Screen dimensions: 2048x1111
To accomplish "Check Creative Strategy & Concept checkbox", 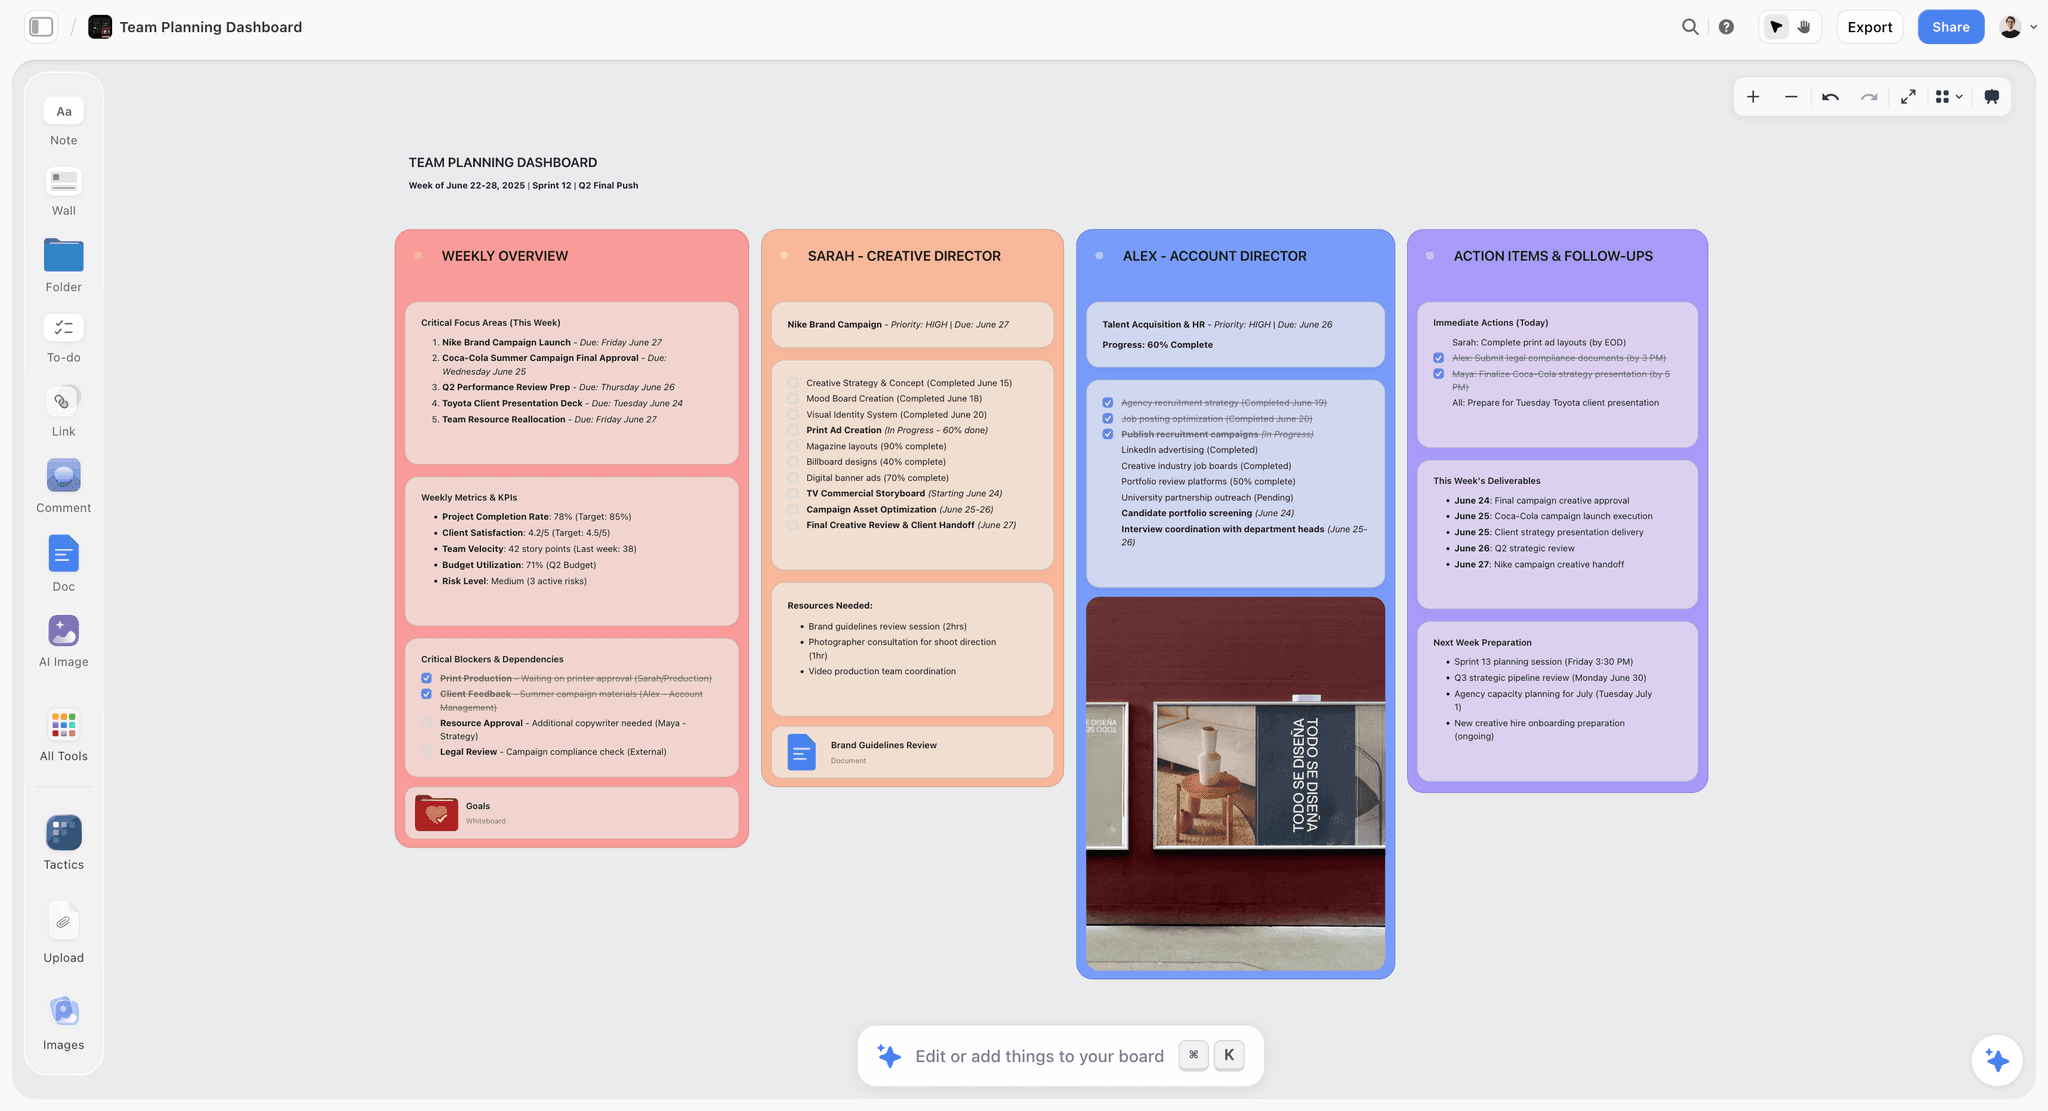I will 793,383.
